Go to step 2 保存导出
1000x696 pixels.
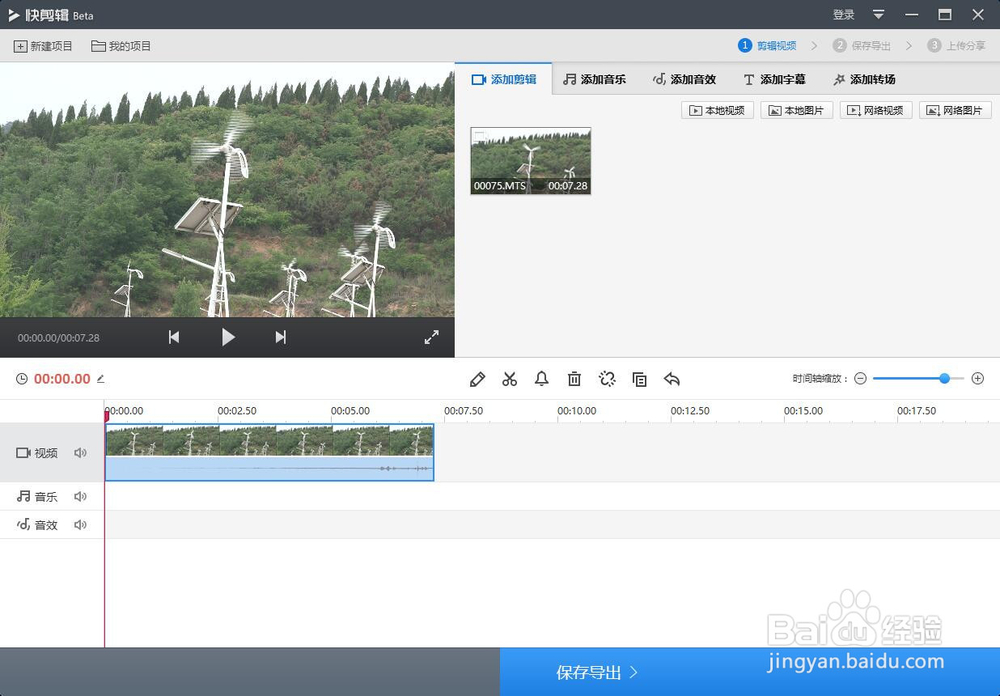(x=862, y=45)
